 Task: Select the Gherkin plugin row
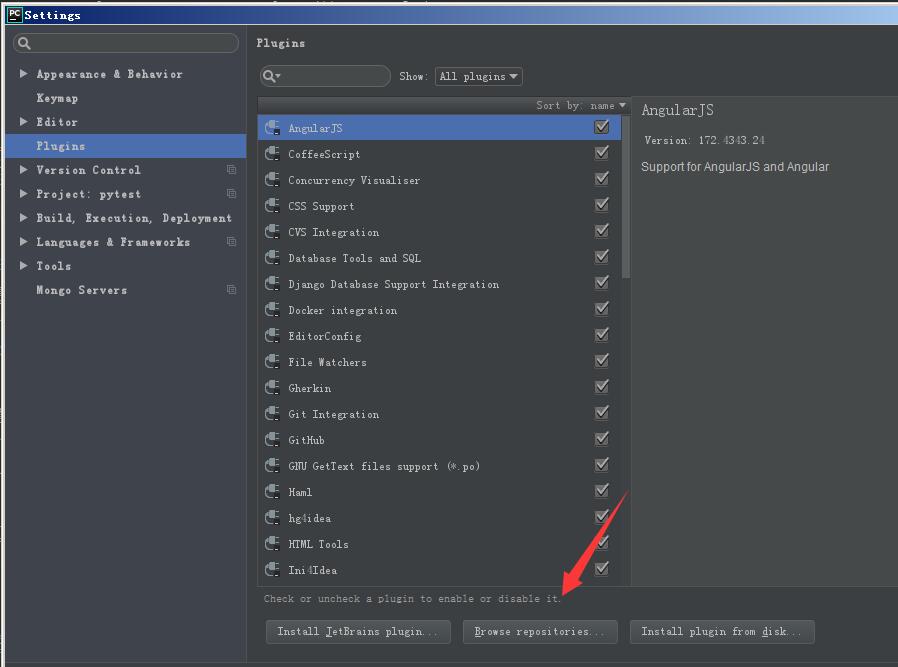439,388
